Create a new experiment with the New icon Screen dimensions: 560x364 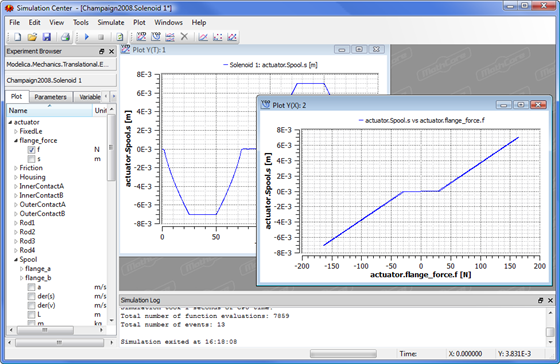pos(17,37)
